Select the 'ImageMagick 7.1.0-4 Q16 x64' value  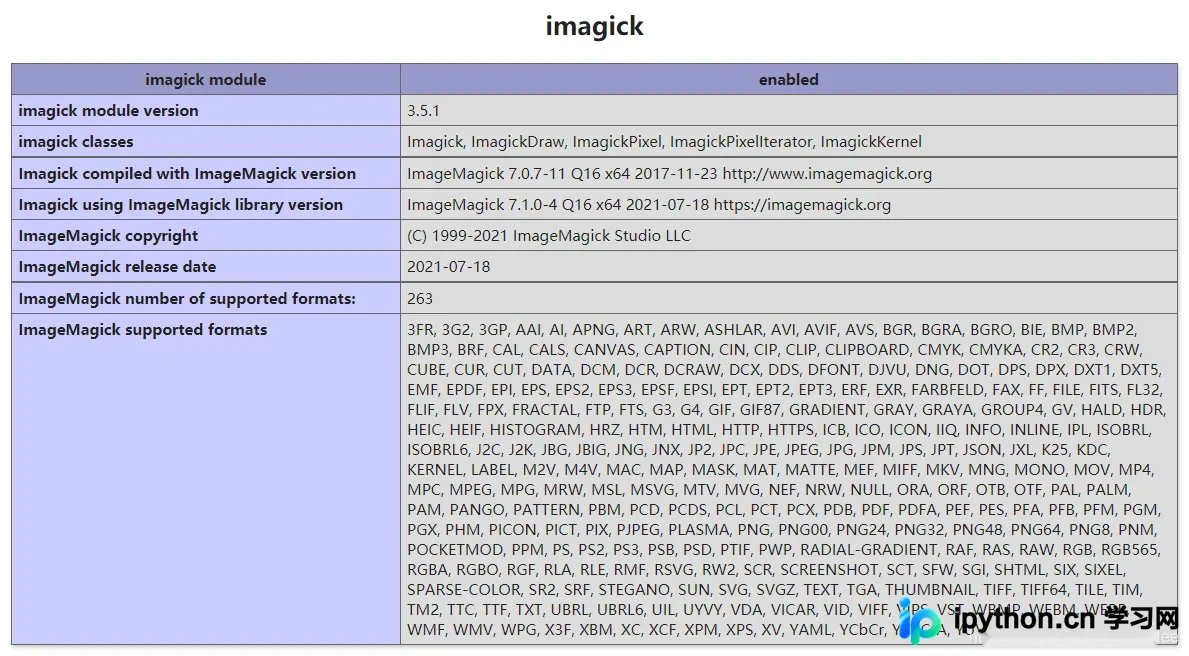649,205
